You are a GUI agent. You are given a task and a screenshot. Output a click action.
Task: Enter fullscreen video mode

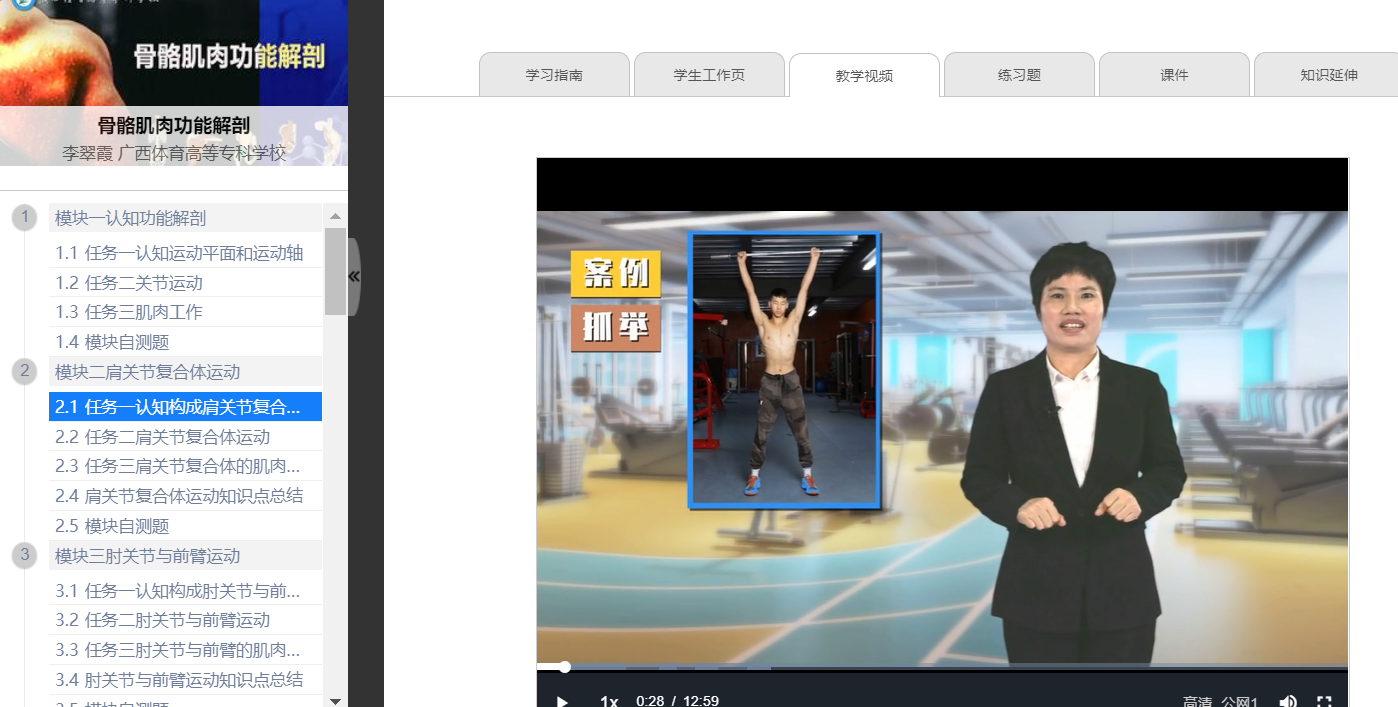coord(1324,700)
